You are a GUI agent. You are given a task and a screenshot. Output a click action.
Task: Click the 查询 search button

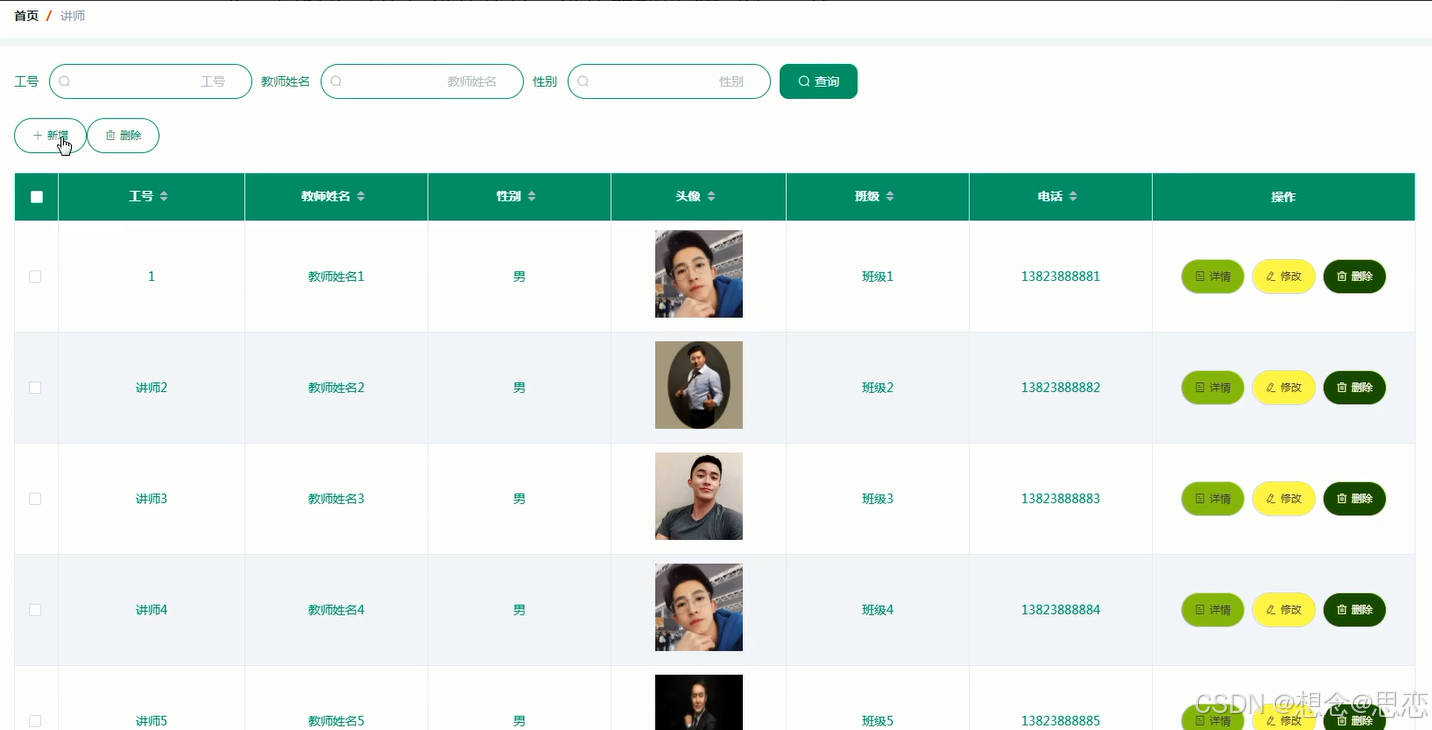pos(818,81)
